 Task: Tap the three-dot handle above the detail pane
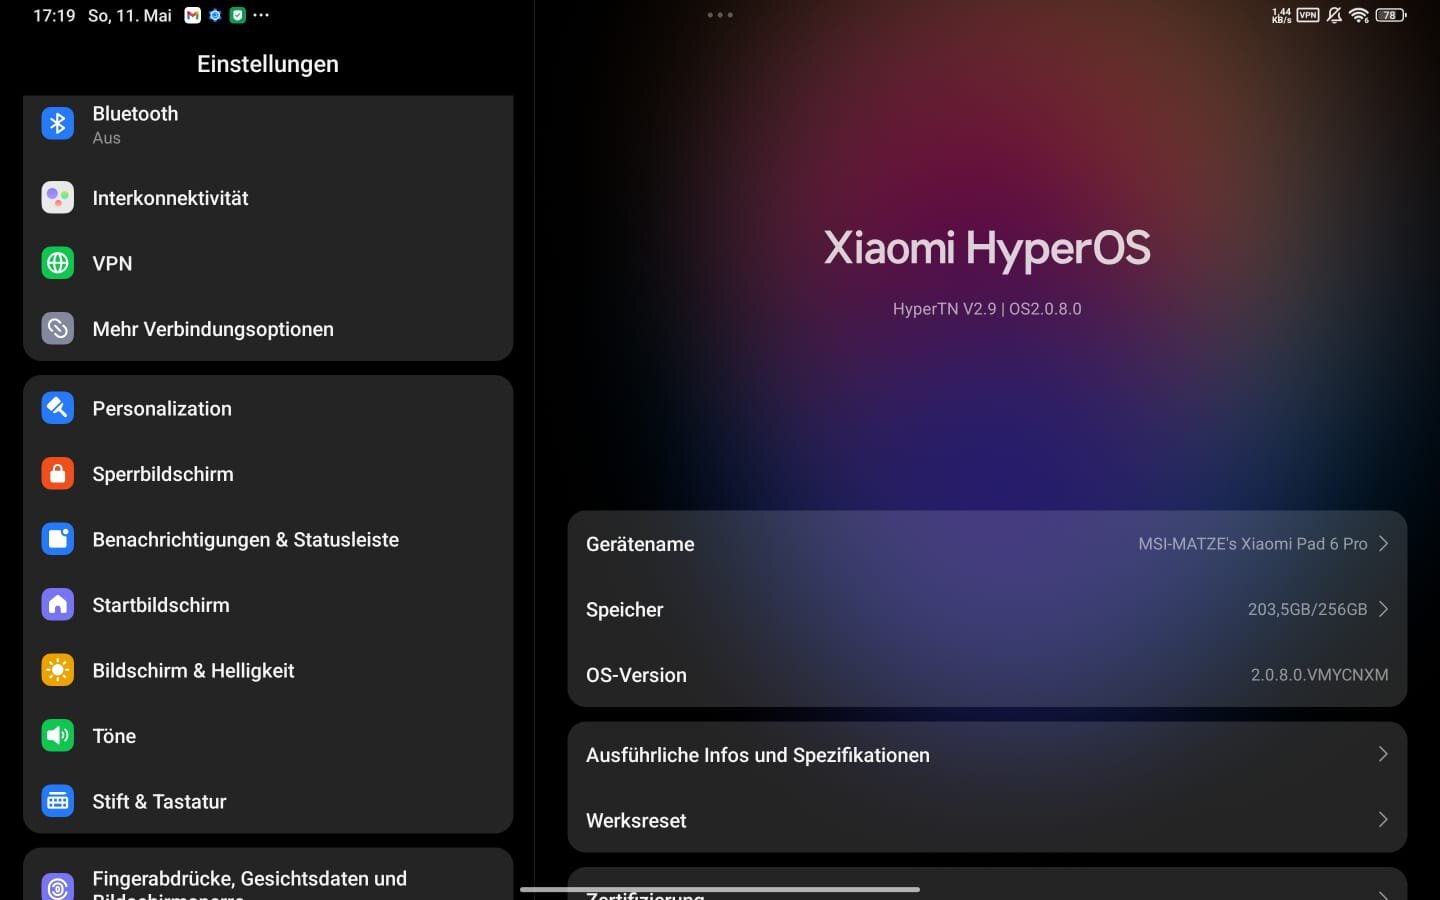[x=720, y=15]
